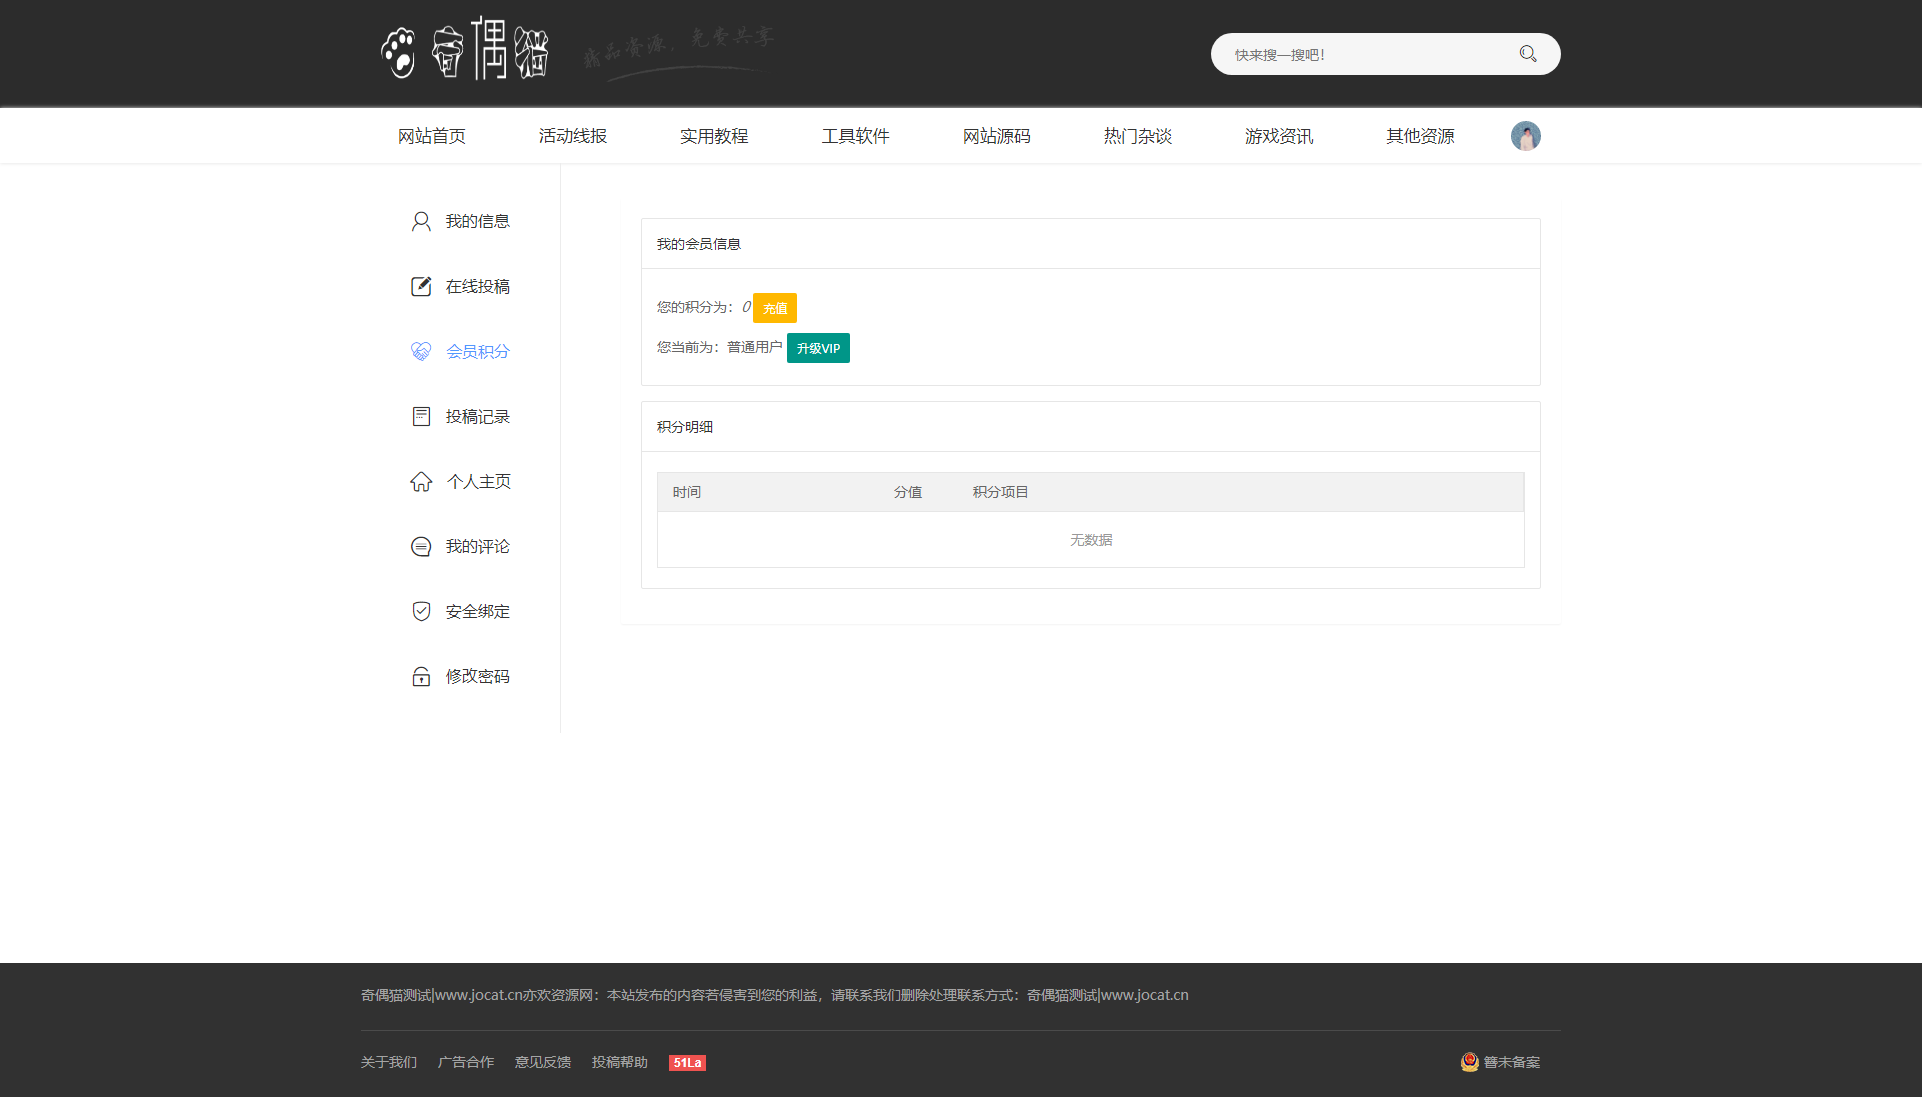Select 修改密码 in the sidebar
Viewport: 1922px width, 1097px height.
[x=478, y=677]
